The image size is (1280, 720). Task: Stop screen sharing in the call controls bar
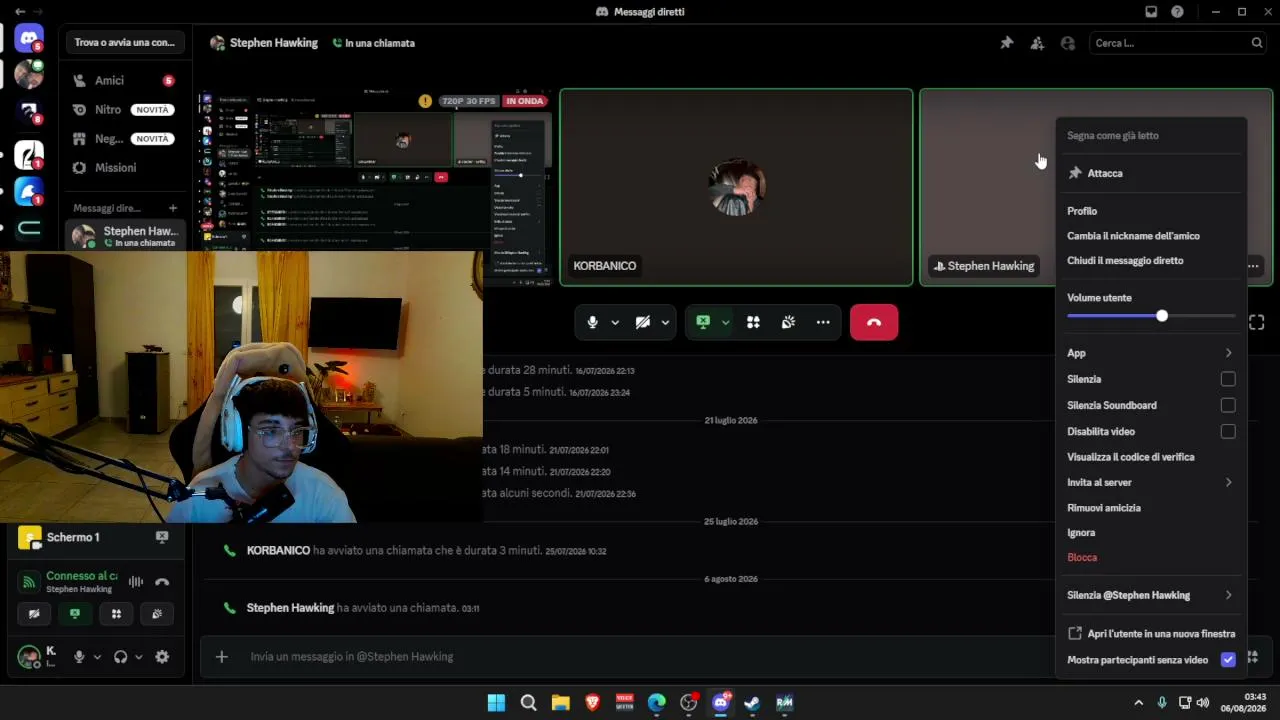pyautogui.click(x=703, y=322)
